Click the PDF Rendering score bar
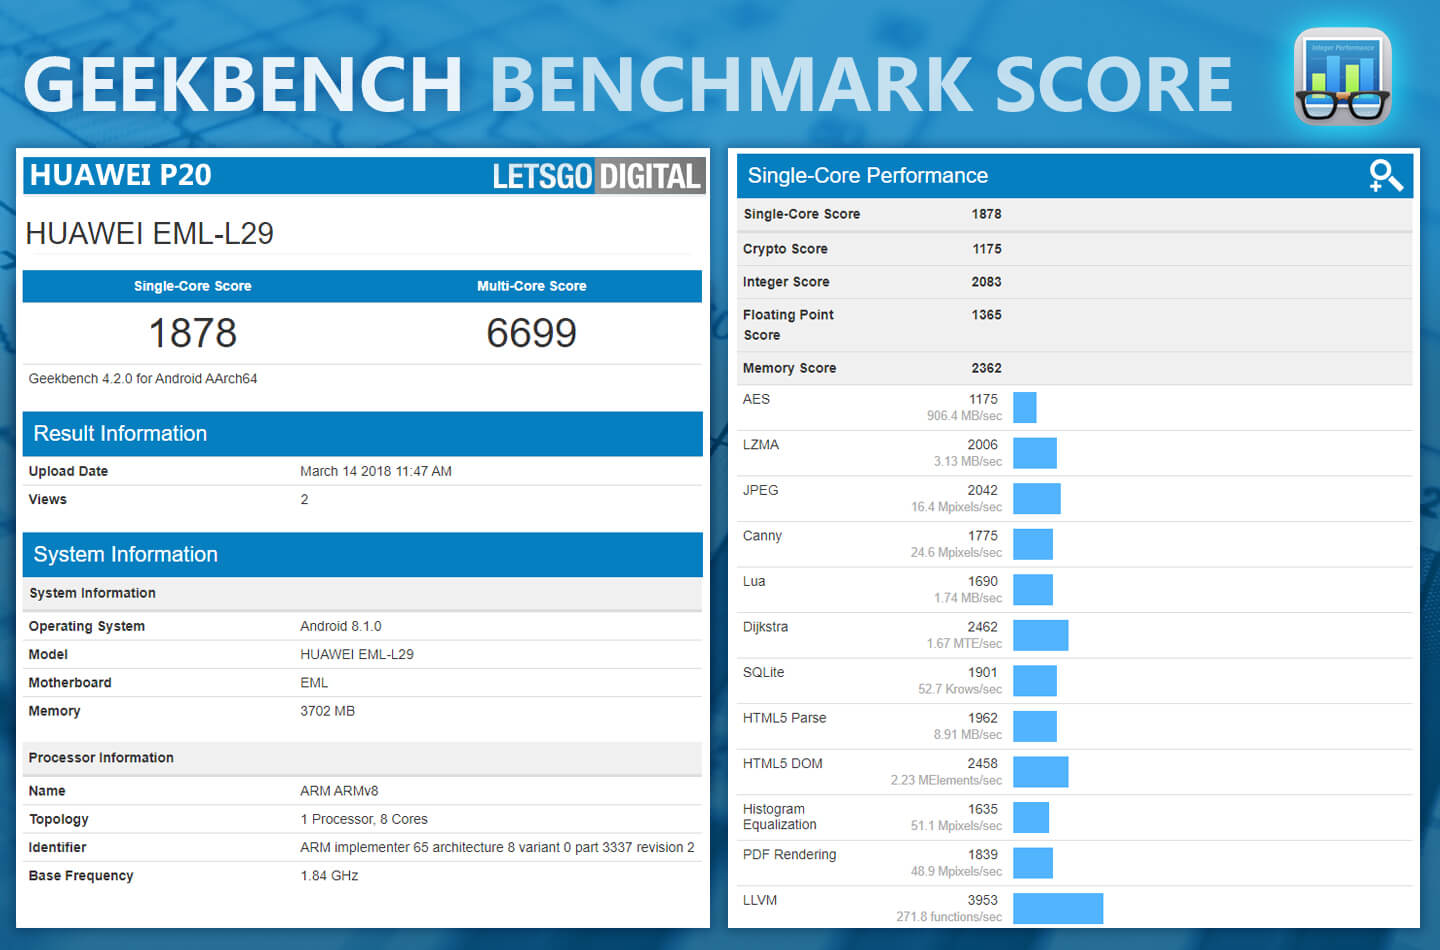 1033,863
